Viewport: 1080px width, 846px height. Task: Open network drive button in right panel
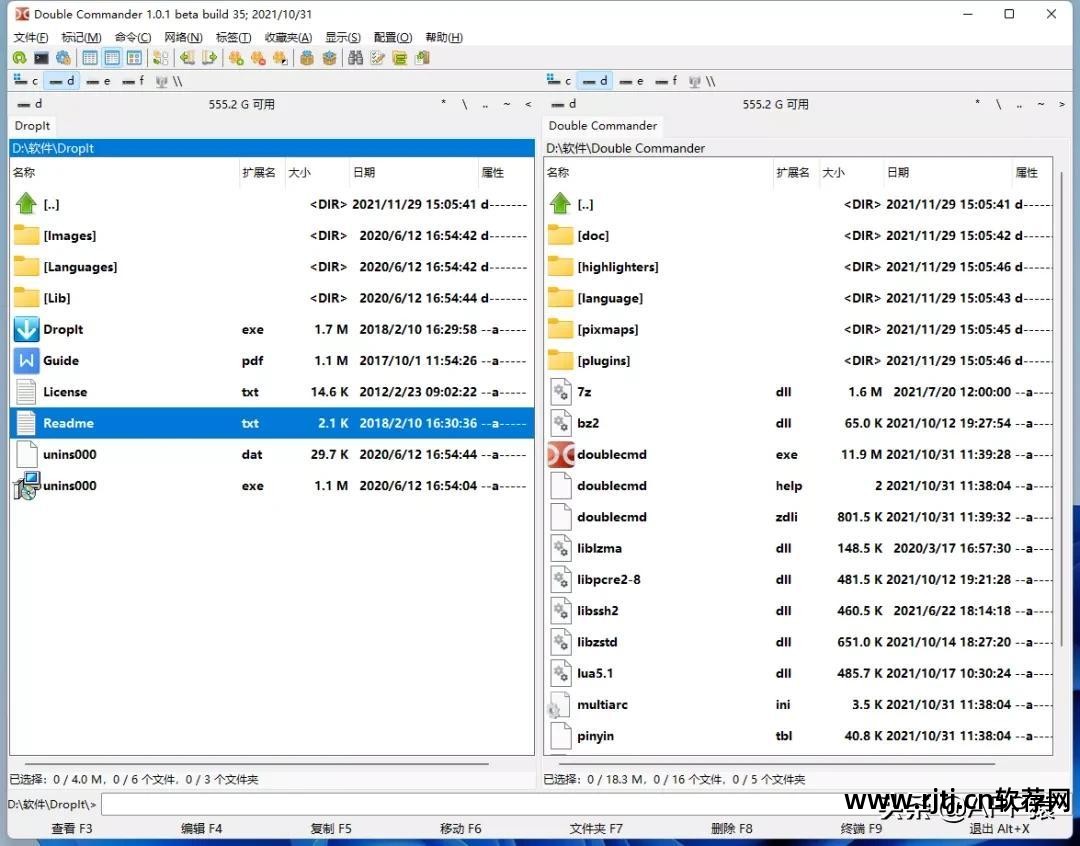pos(702,81)
